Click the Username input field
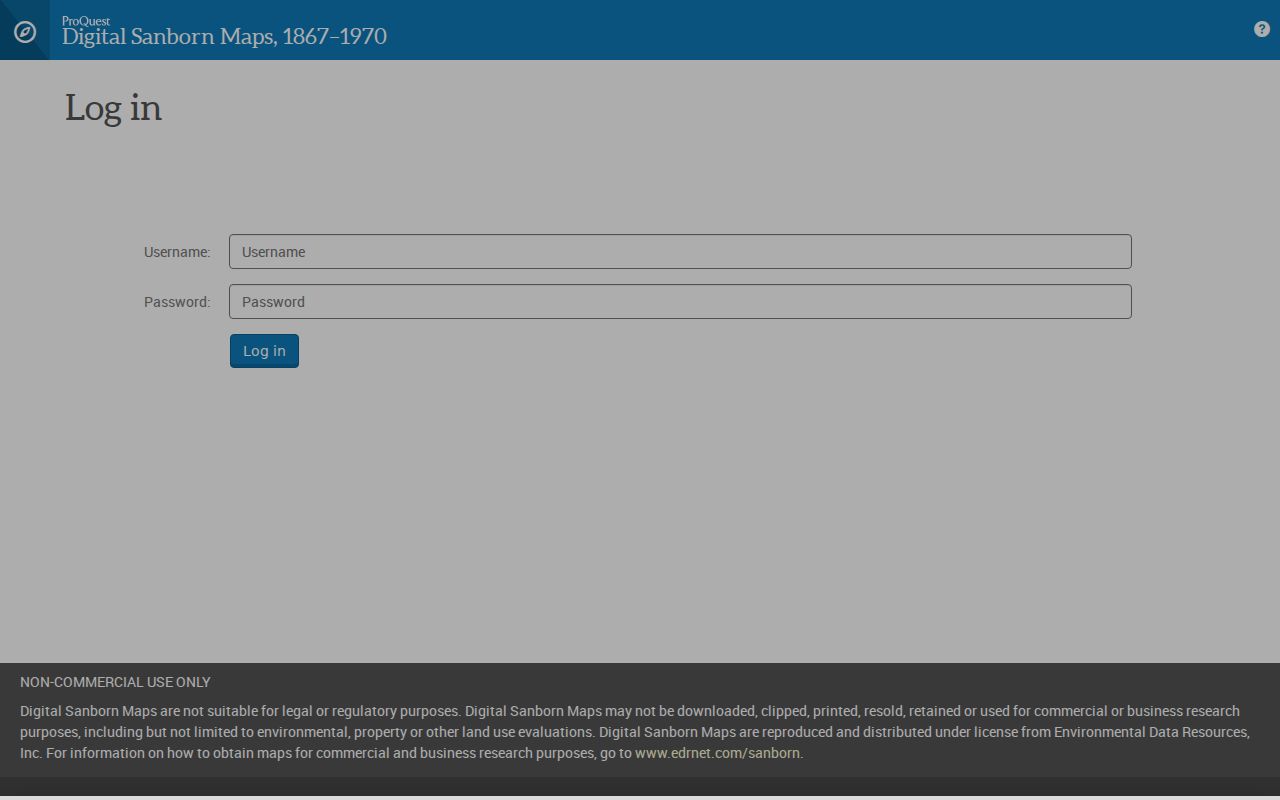The height and width of the screenshot is (800, 1280). tap(680, 252)
